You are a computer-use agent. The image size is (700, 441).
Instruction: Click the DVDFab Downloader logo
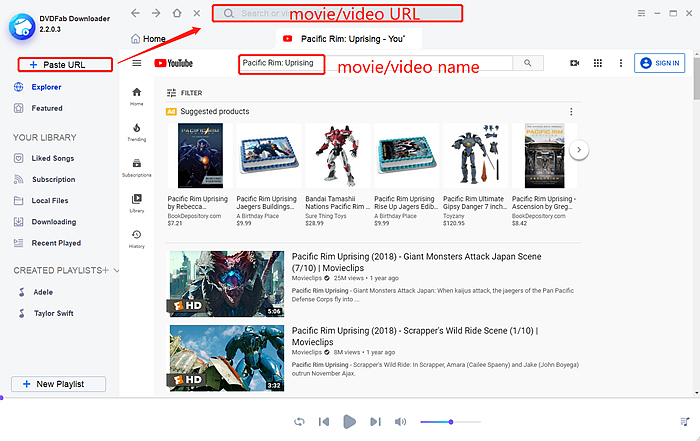pos(22,26)
